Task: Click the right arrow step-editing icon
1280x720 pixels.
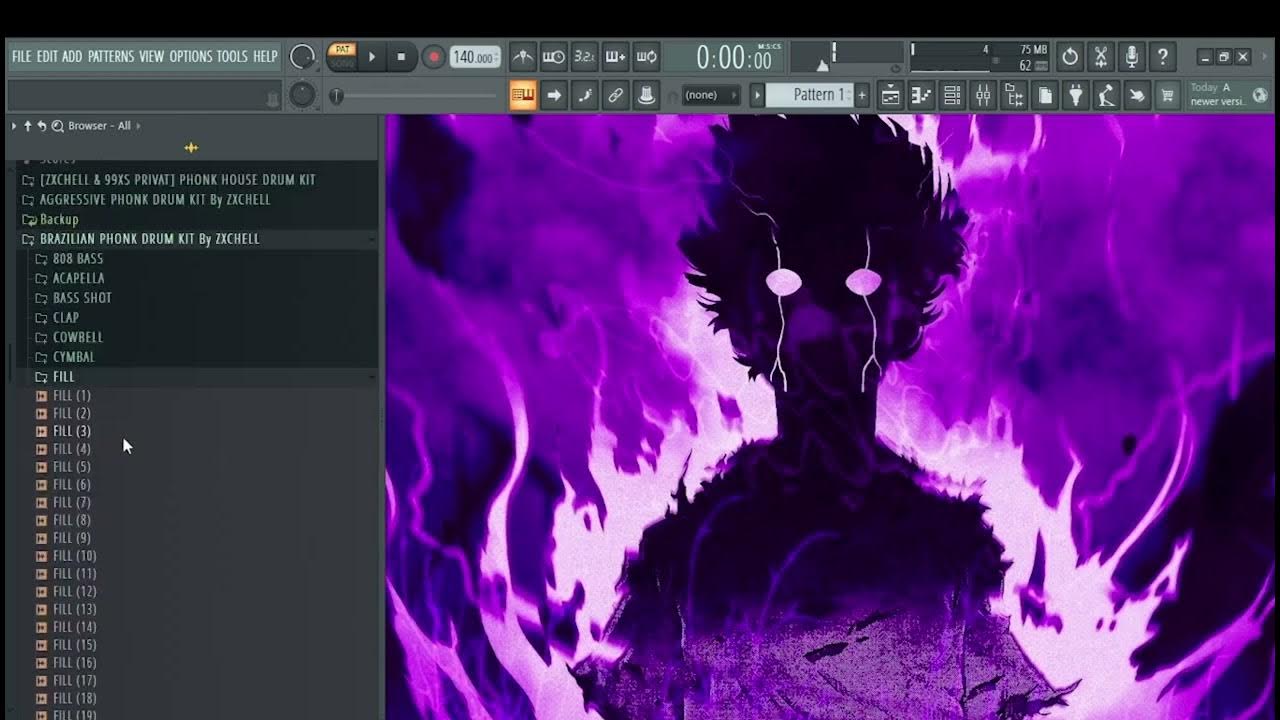Action: point(554,95)
